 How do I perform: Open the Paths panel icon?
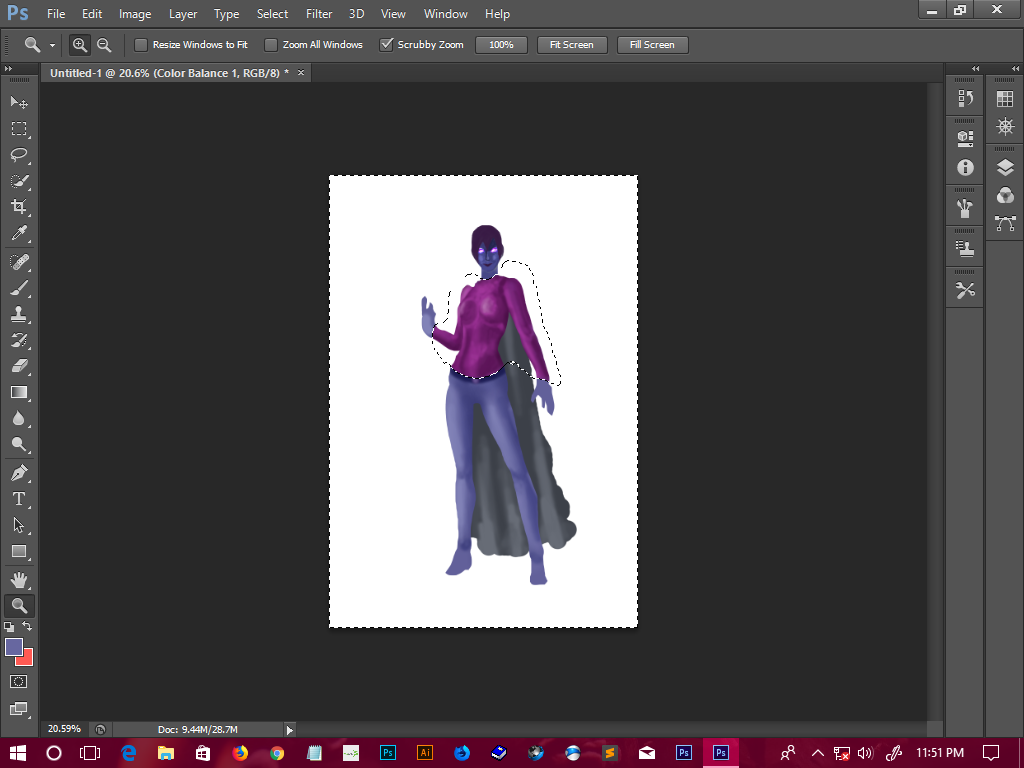[x=1005, y=222]
